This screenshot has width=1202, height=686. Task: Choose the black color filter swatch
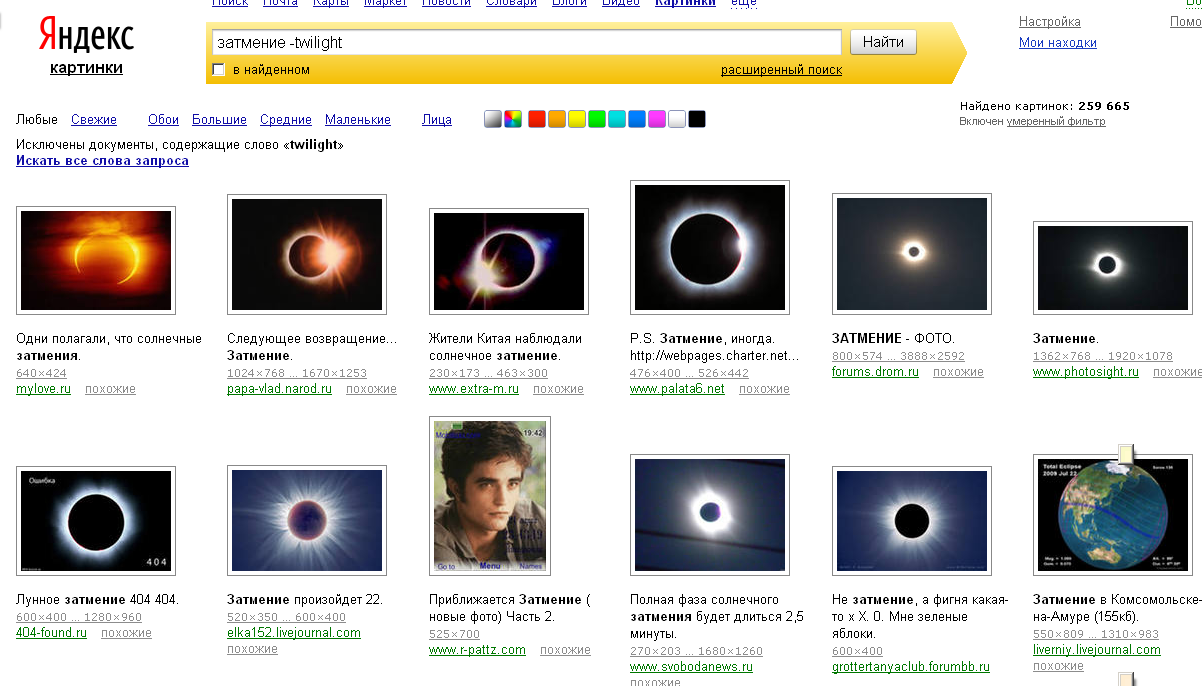pos(697,119)
